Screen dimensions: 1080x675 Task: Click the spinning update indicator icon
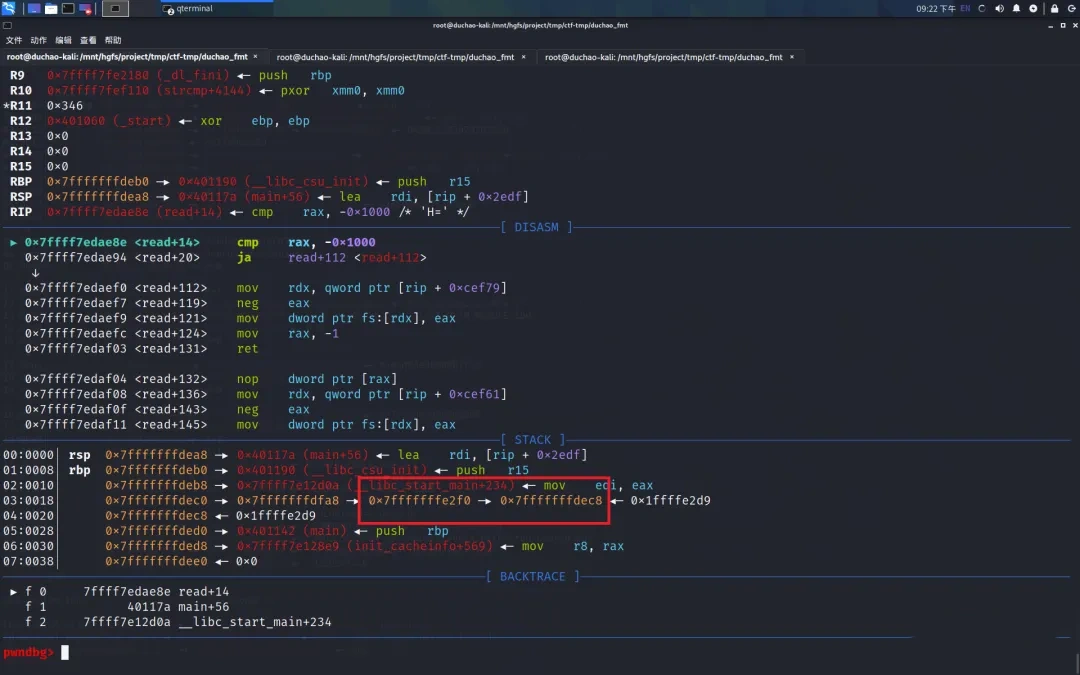(982, 8)
